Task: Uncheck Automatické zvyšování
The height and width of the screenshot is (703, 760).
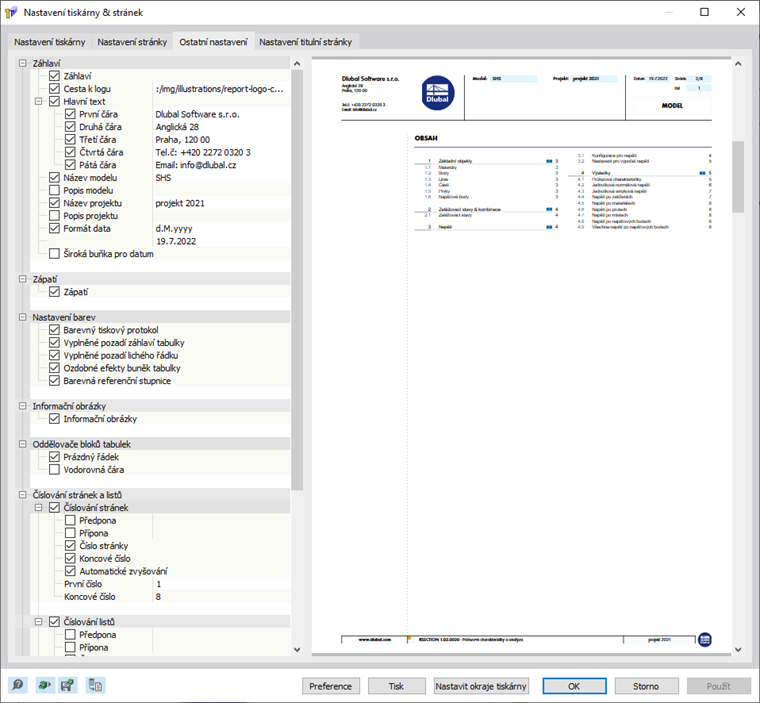Action: click(x=70, y=571)
